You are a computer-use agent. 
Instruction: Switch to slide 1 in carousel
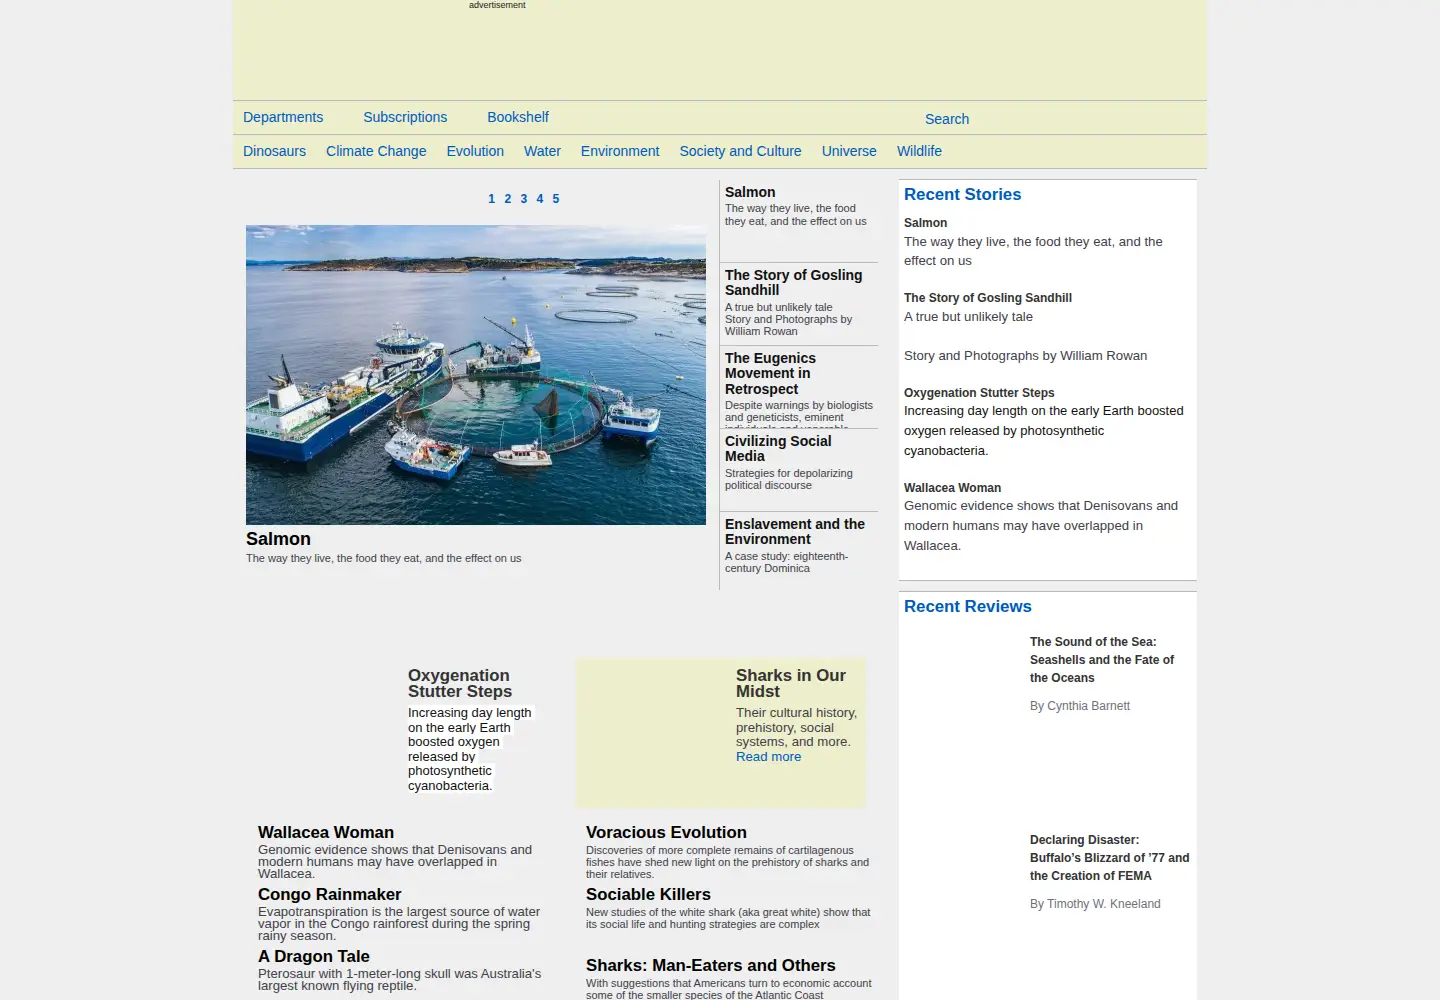491,199
